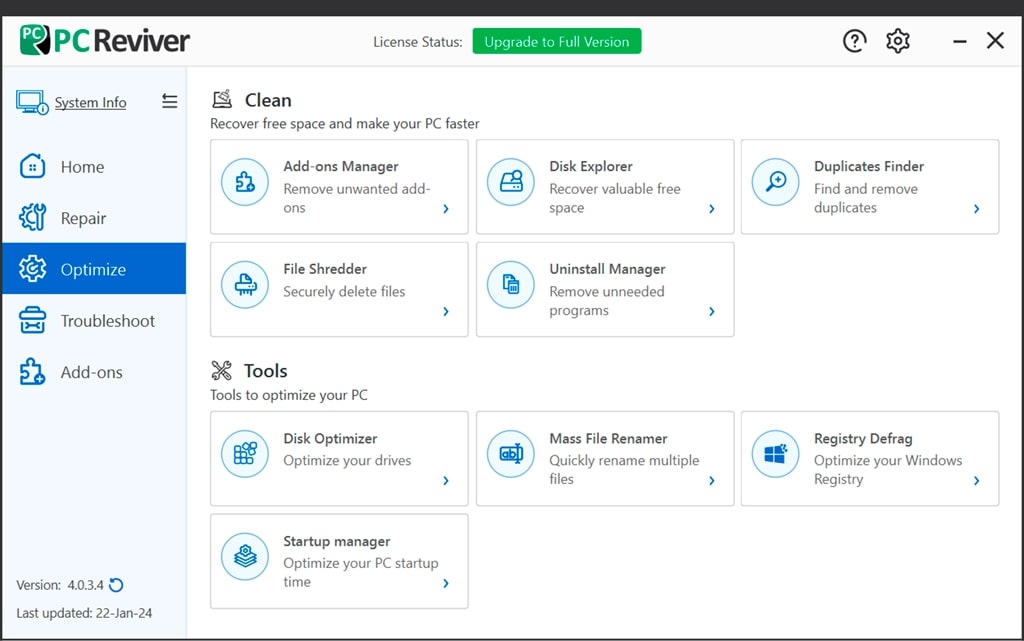Switch to the Troubleshoot section
This screenshot has width=1024, height=641.
coord(107,321)
